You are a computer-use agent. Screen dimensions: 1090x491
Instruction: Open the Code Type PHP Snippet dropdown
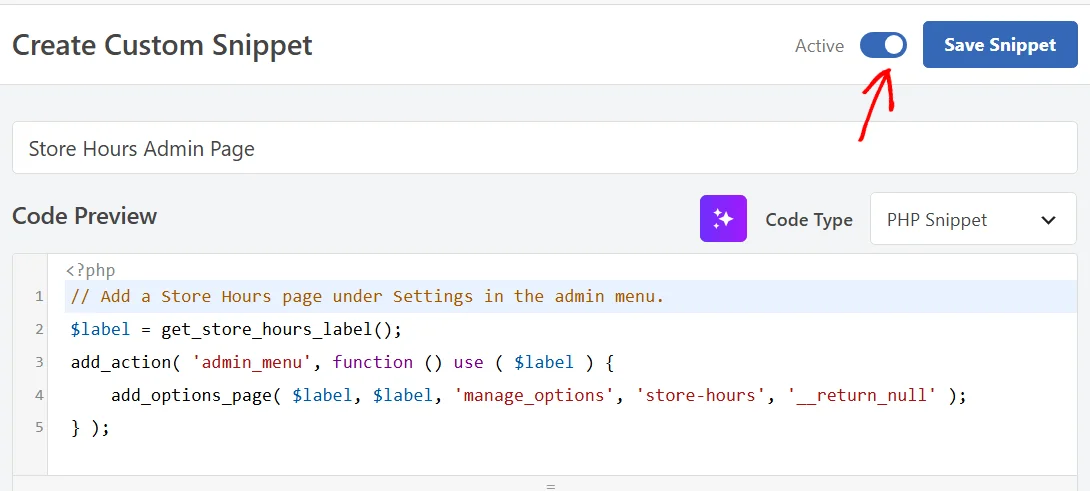tap(973, 219)
